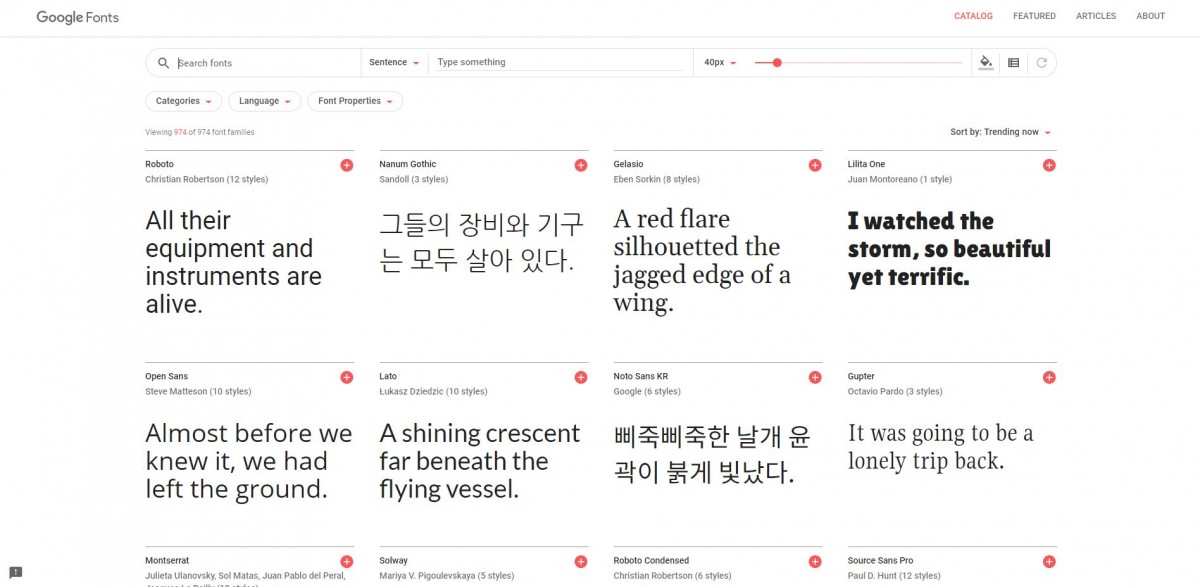The height and width of the screenshot is (587, 1200).
Task: View the Gelasio font details
Action: [x=629, y=164]
